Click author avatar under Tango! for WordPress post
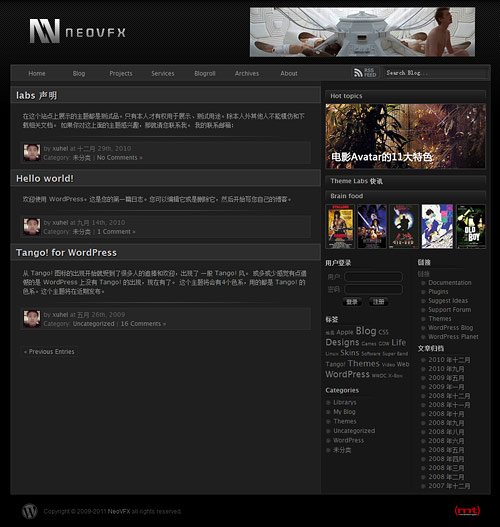Screen dimensions: 500x527 (32, 319)
